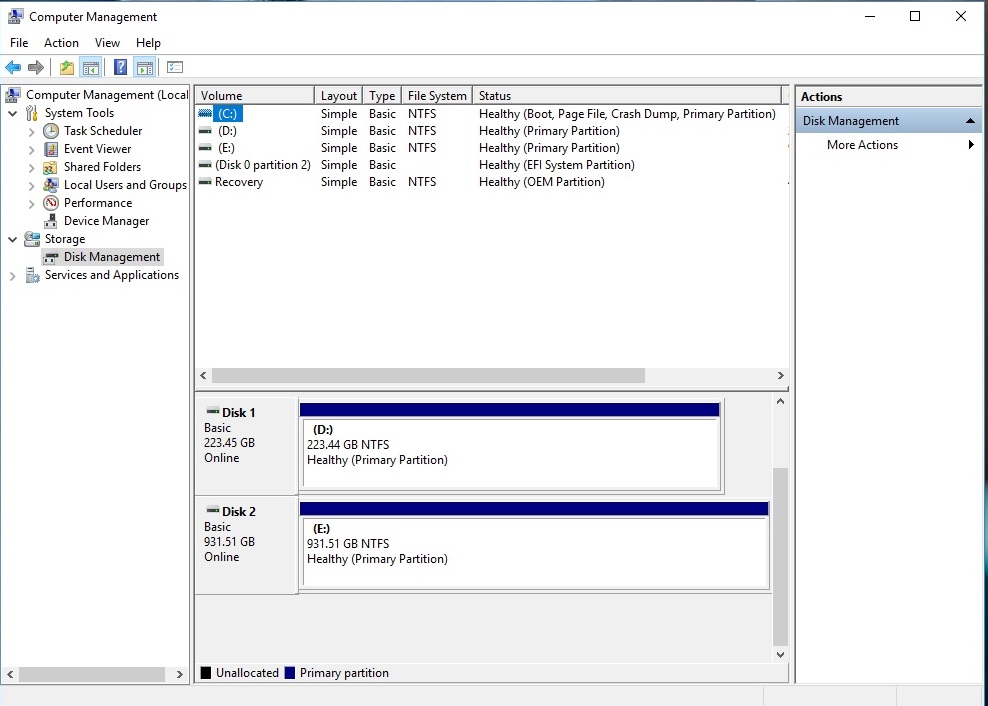
Task: Click the Settings checklist toolbar icon
Action: coord(175,67)
